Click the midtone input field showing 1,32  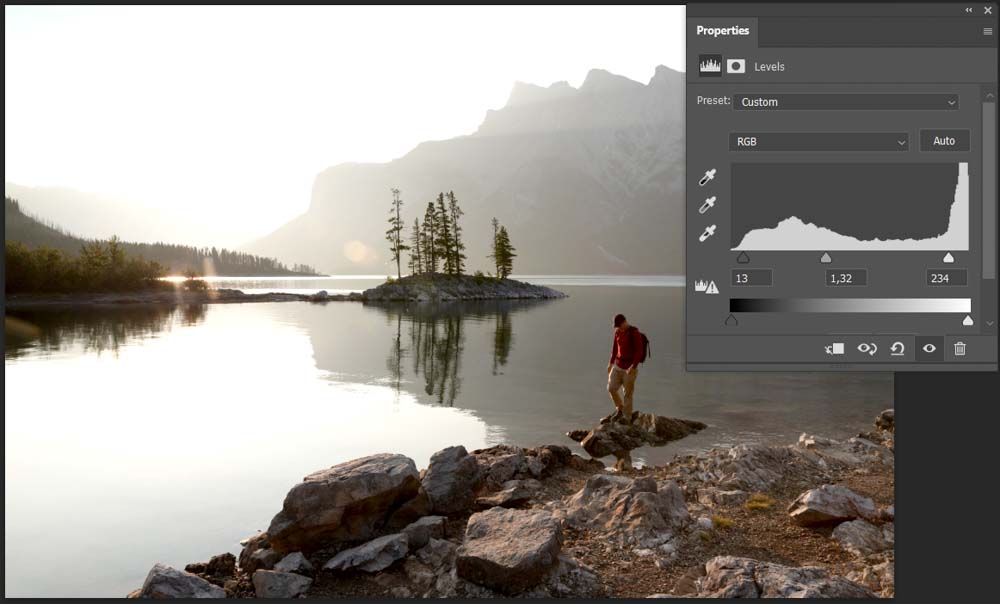(846, 278)
